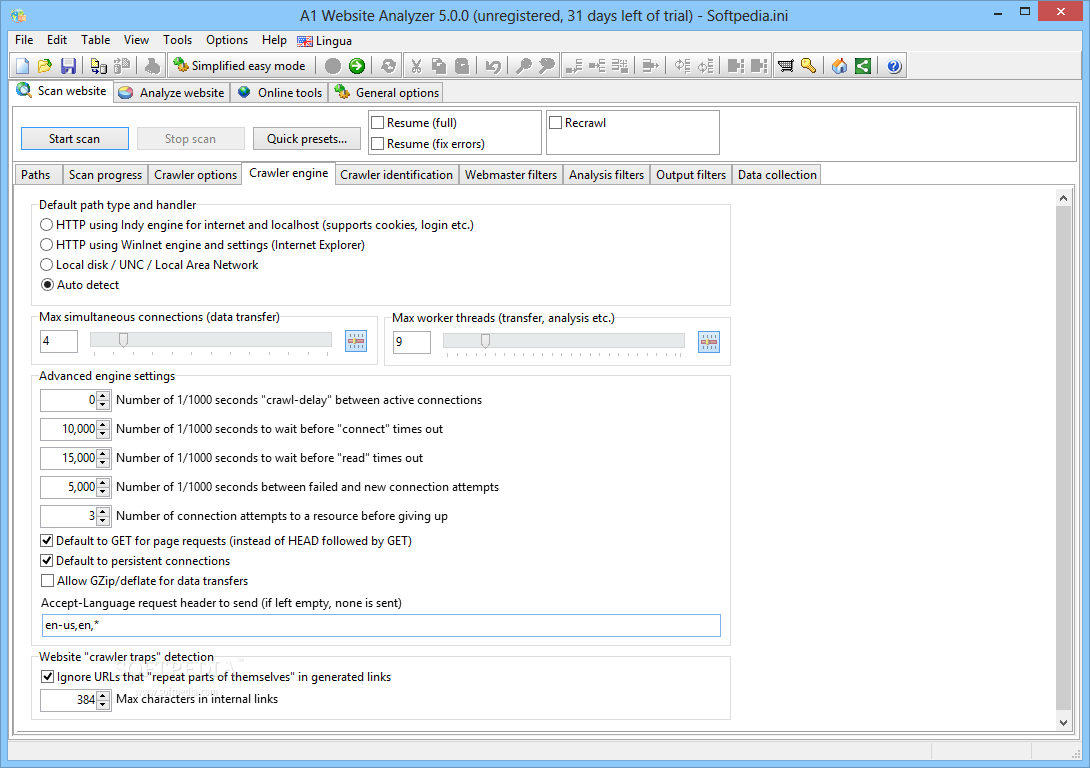
Task: Toggle Default to persistent connections checkbox
Action: tap(47, 561)
